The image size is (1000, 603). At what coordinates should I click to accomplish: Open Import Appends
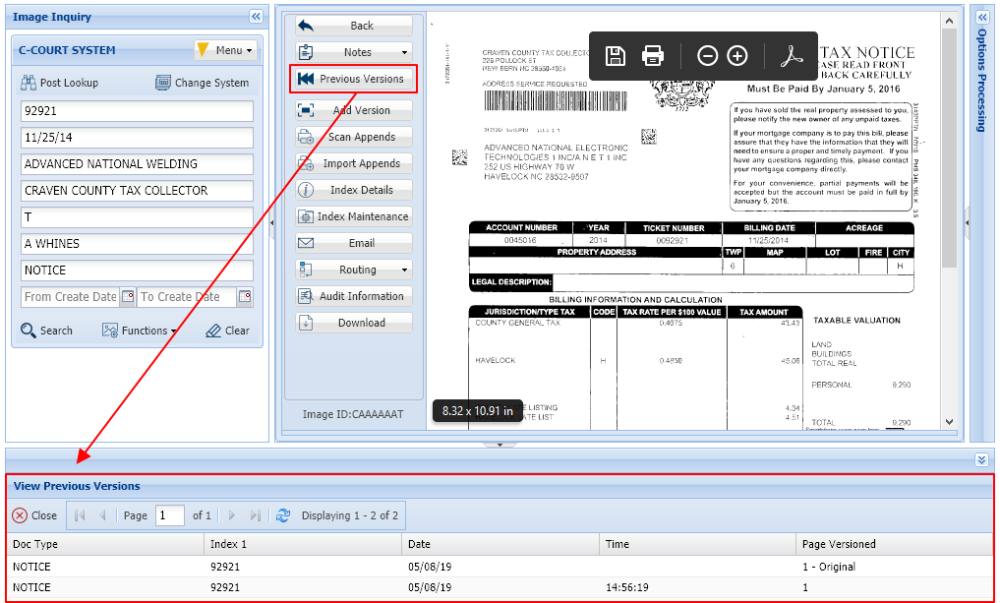coord(354,163)
